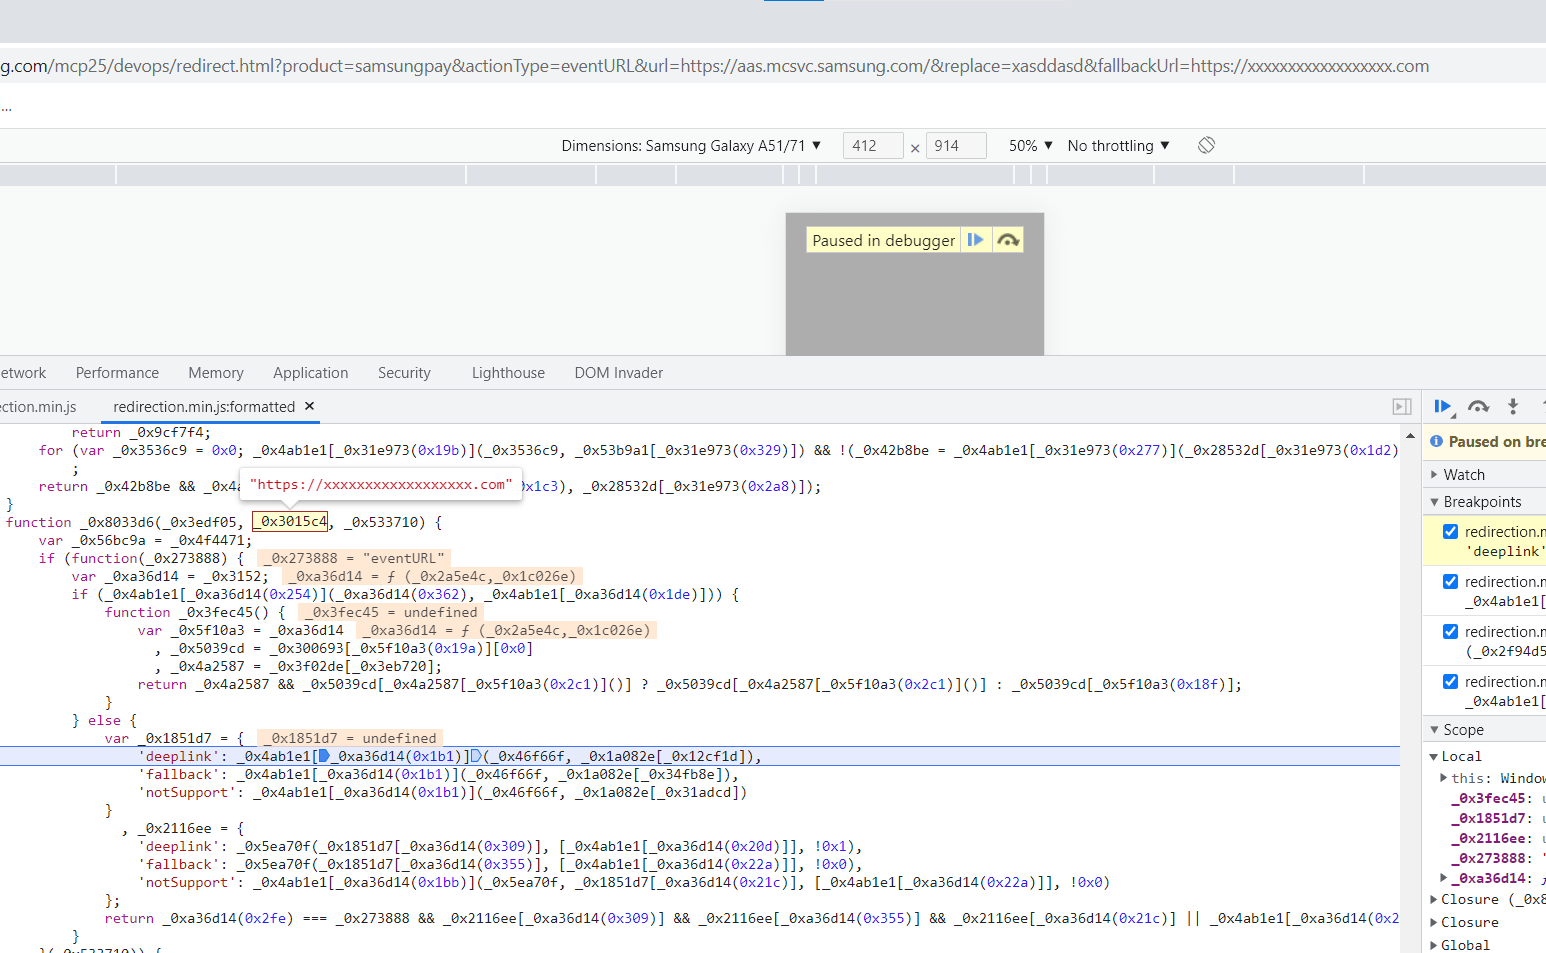Resume script execution in Sources debugger toolbar
Viewport: 1546px width, 953px height.
pos(1442,406)
